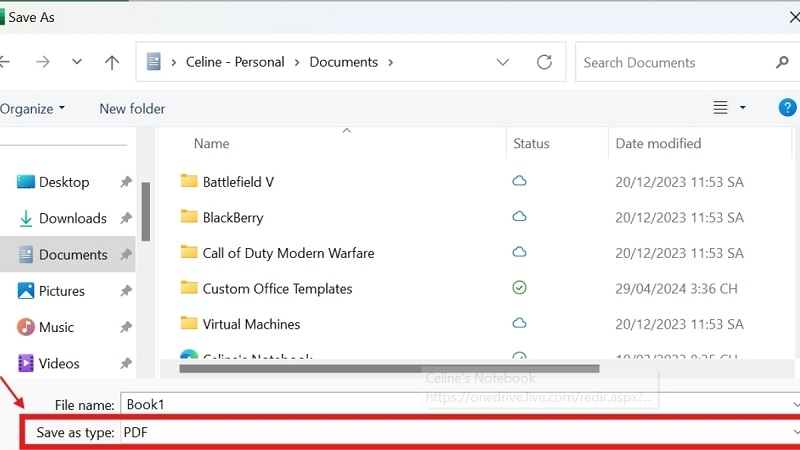Click cloud status icon for Battlefield V

coord(519,181)
